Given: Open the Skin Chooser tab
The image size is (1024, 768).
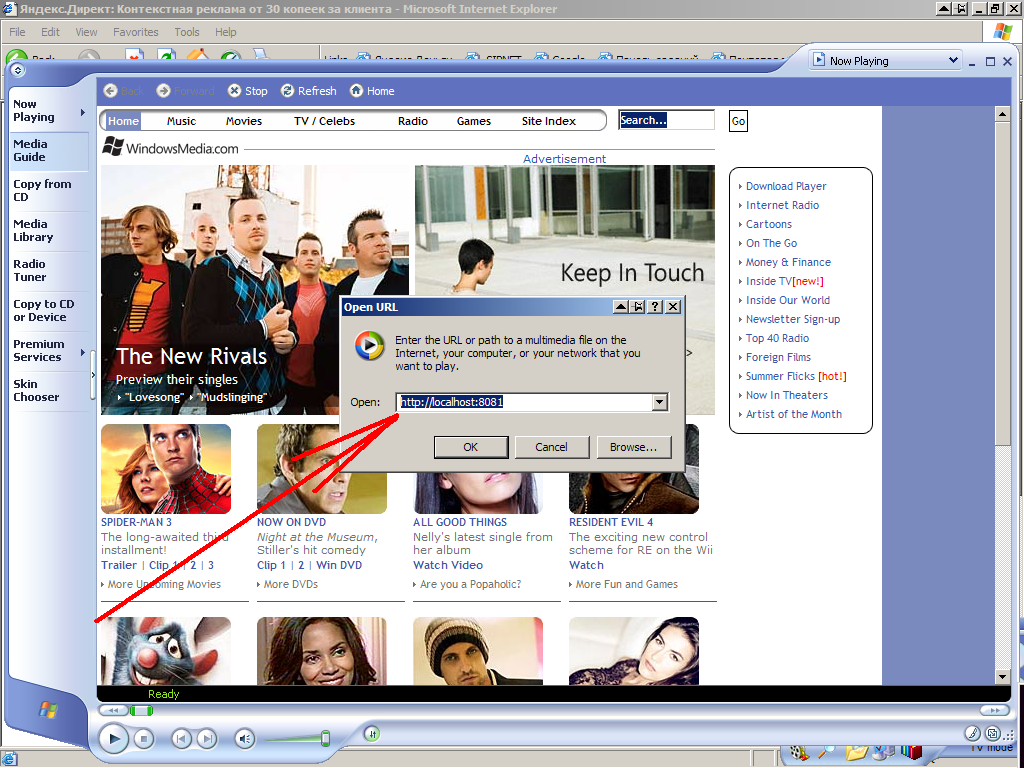Looking at the screenshot, I should 50,391.
